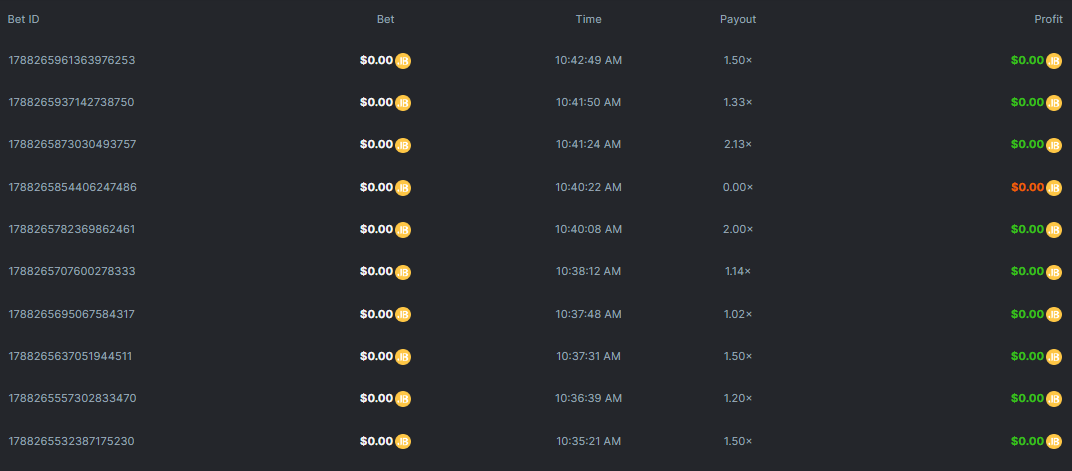This screenshot has height=471, width=1072.
Task: Open bet ID 1788265961363976253
Action: pos(72,60)
